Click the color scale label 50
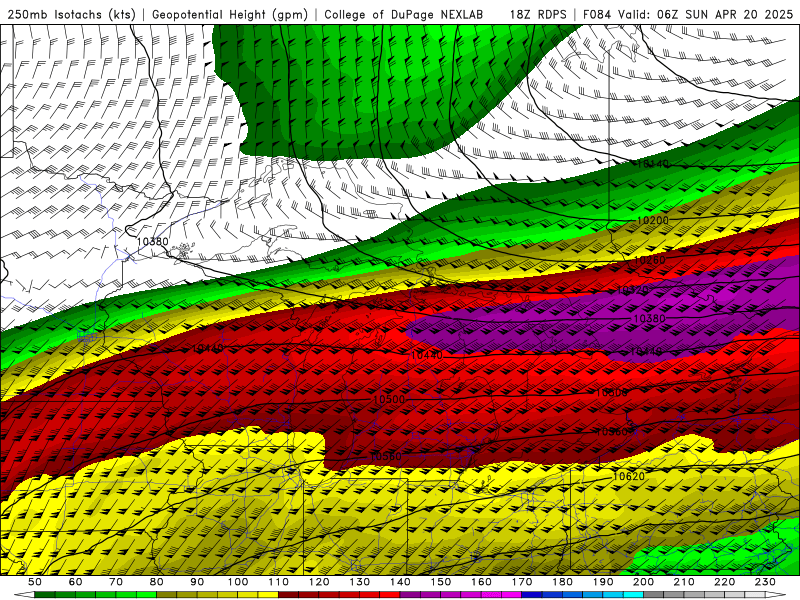800x600 pixels. click(35, 582)
